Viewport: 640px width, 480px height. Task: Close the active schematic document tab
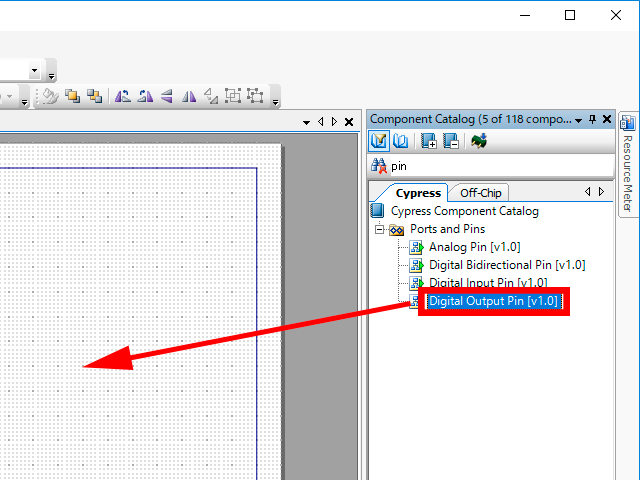[349, 122]
